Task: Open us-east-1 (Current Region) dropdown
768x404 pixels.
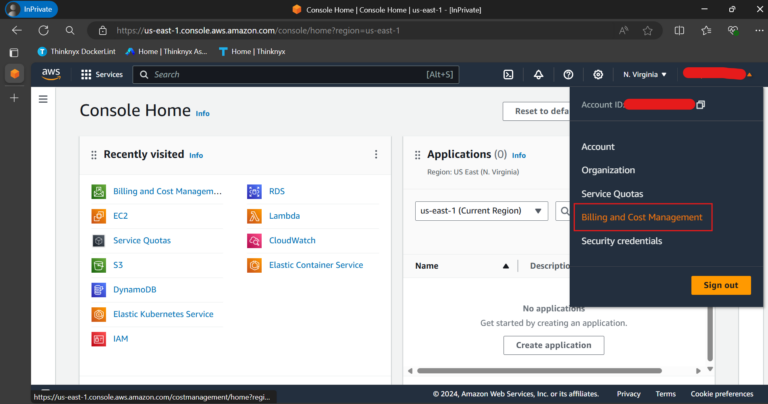Action: pos(481,211)
